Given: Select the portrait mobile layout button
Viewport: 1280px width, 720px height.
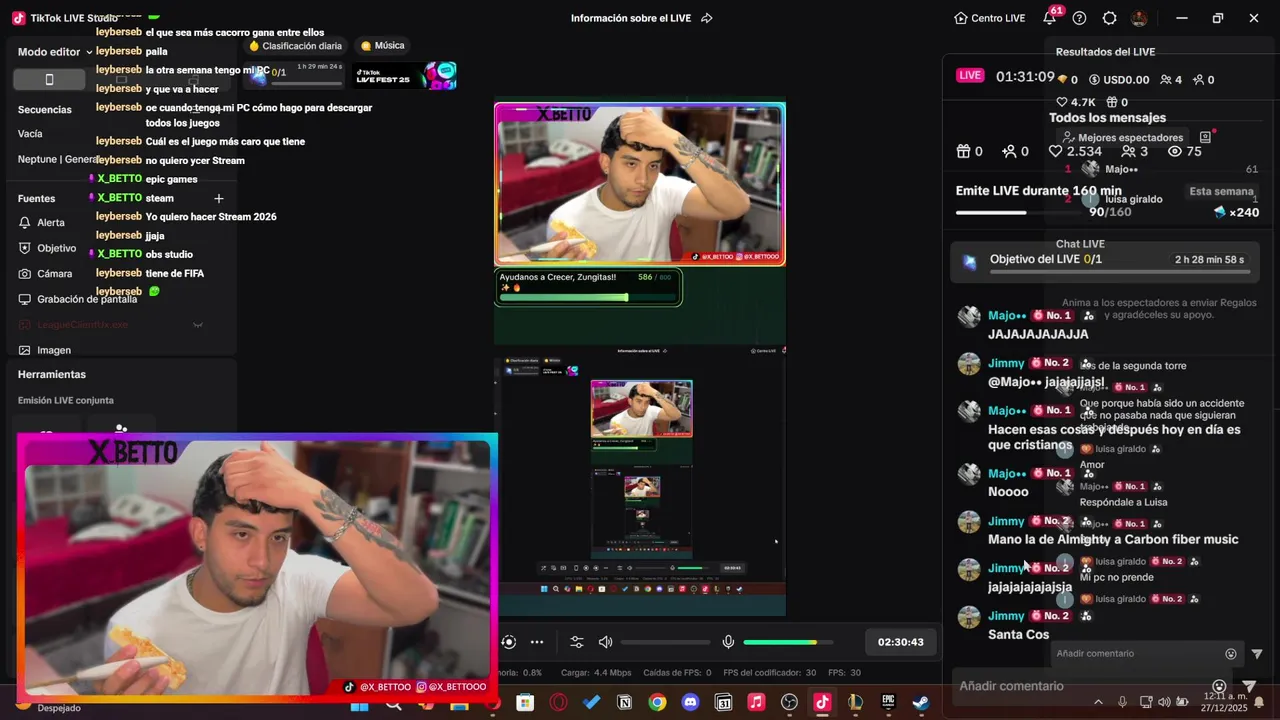Looking at the screenshot, I should [50, 80].
